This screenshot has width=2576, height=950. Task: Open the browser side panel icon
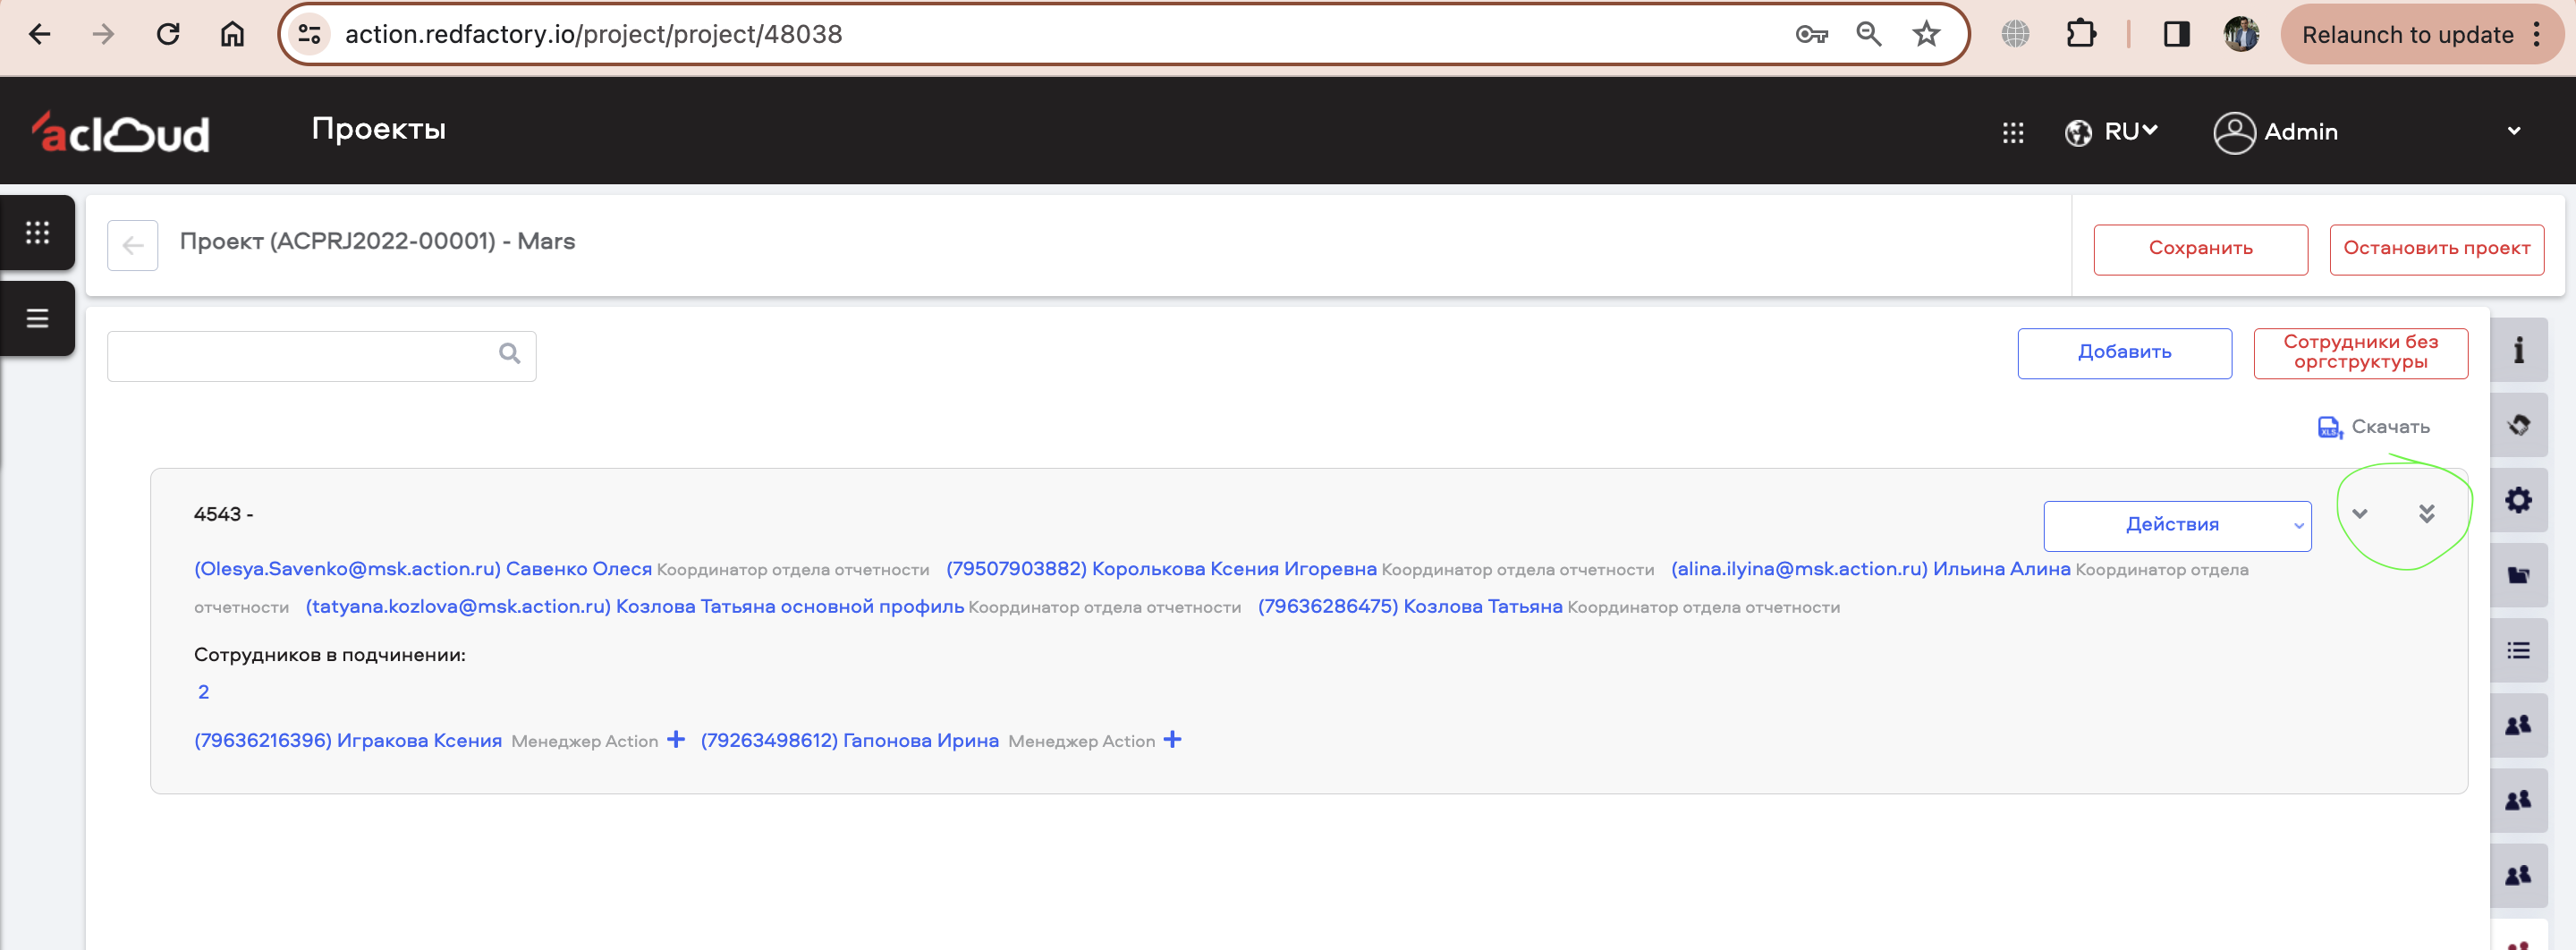2176,34
